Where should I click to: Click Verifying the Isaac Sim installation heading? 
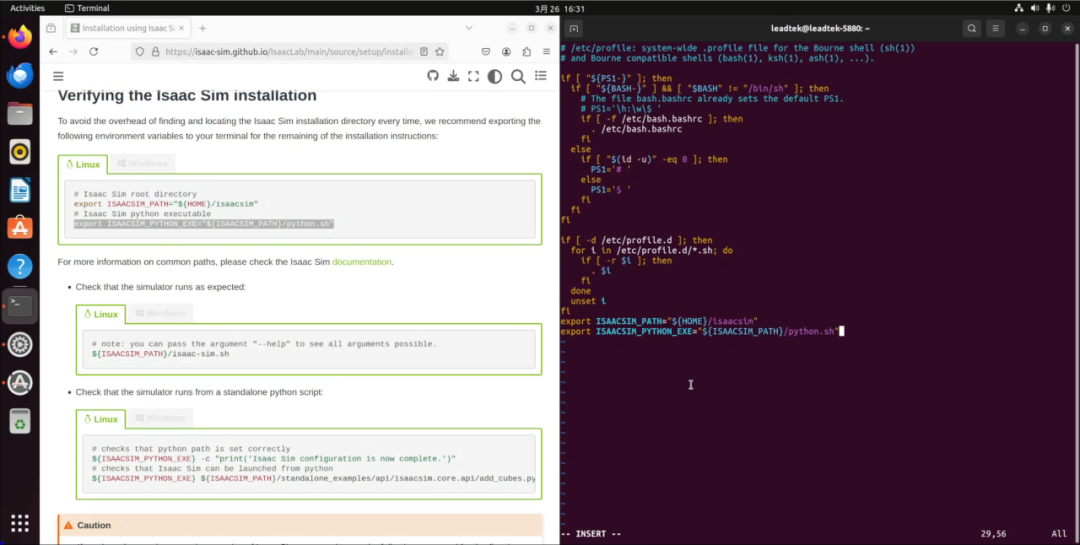tap(187, 96)
